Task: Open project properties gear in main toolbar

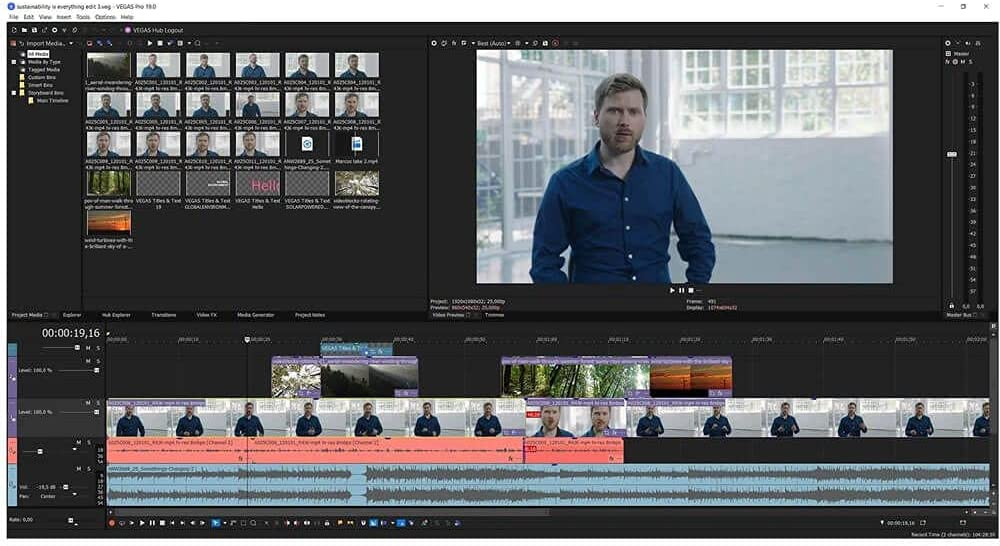Action: 54,30
